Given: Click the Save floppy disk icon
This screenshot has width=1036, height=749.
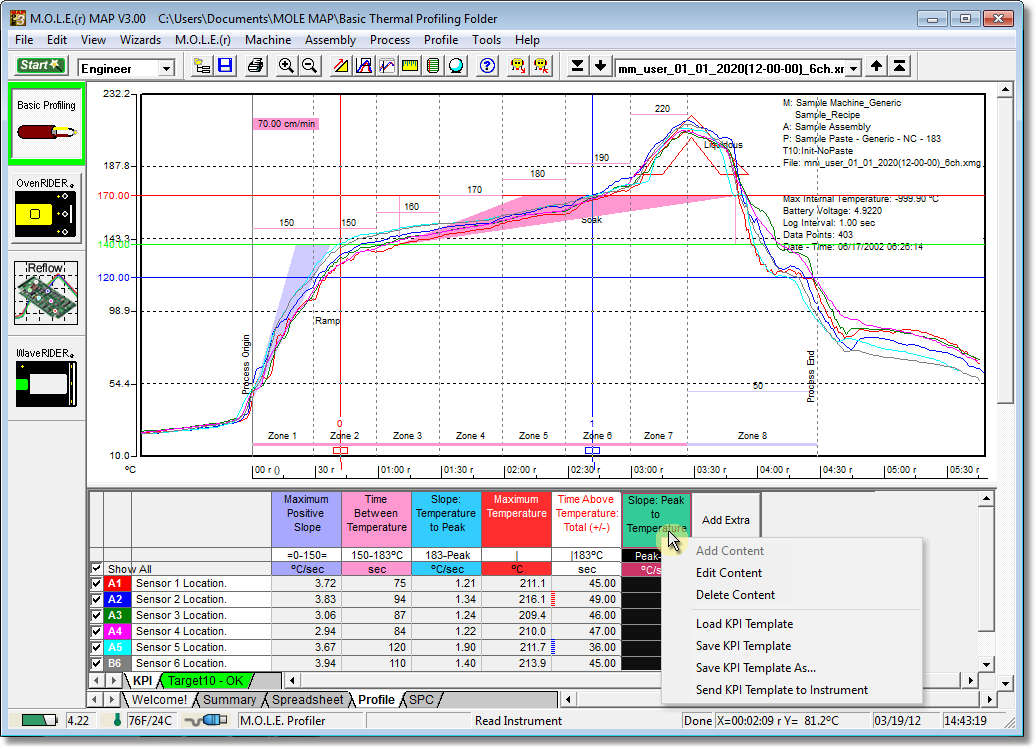Looking at the screenshot, I should click(226, 66).
